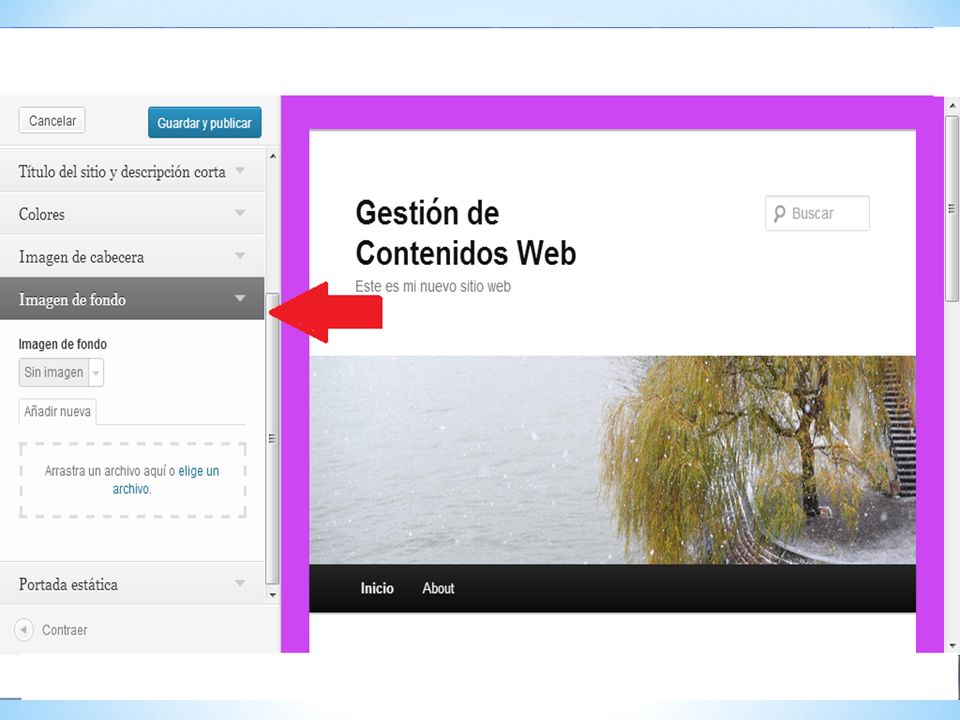Click the Contraer label
The image size is (960, 720).
(65, 630)
